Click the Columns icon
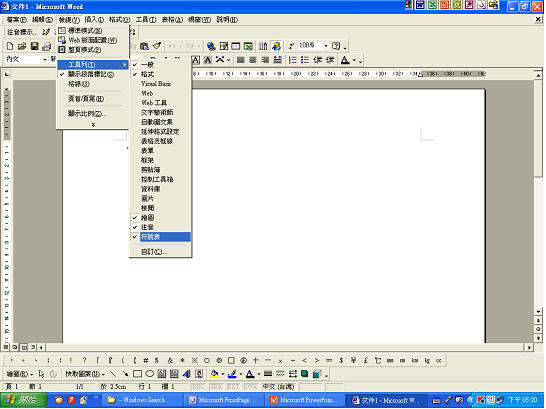Viewport: 546px width, 409px height. pos(263,46)
